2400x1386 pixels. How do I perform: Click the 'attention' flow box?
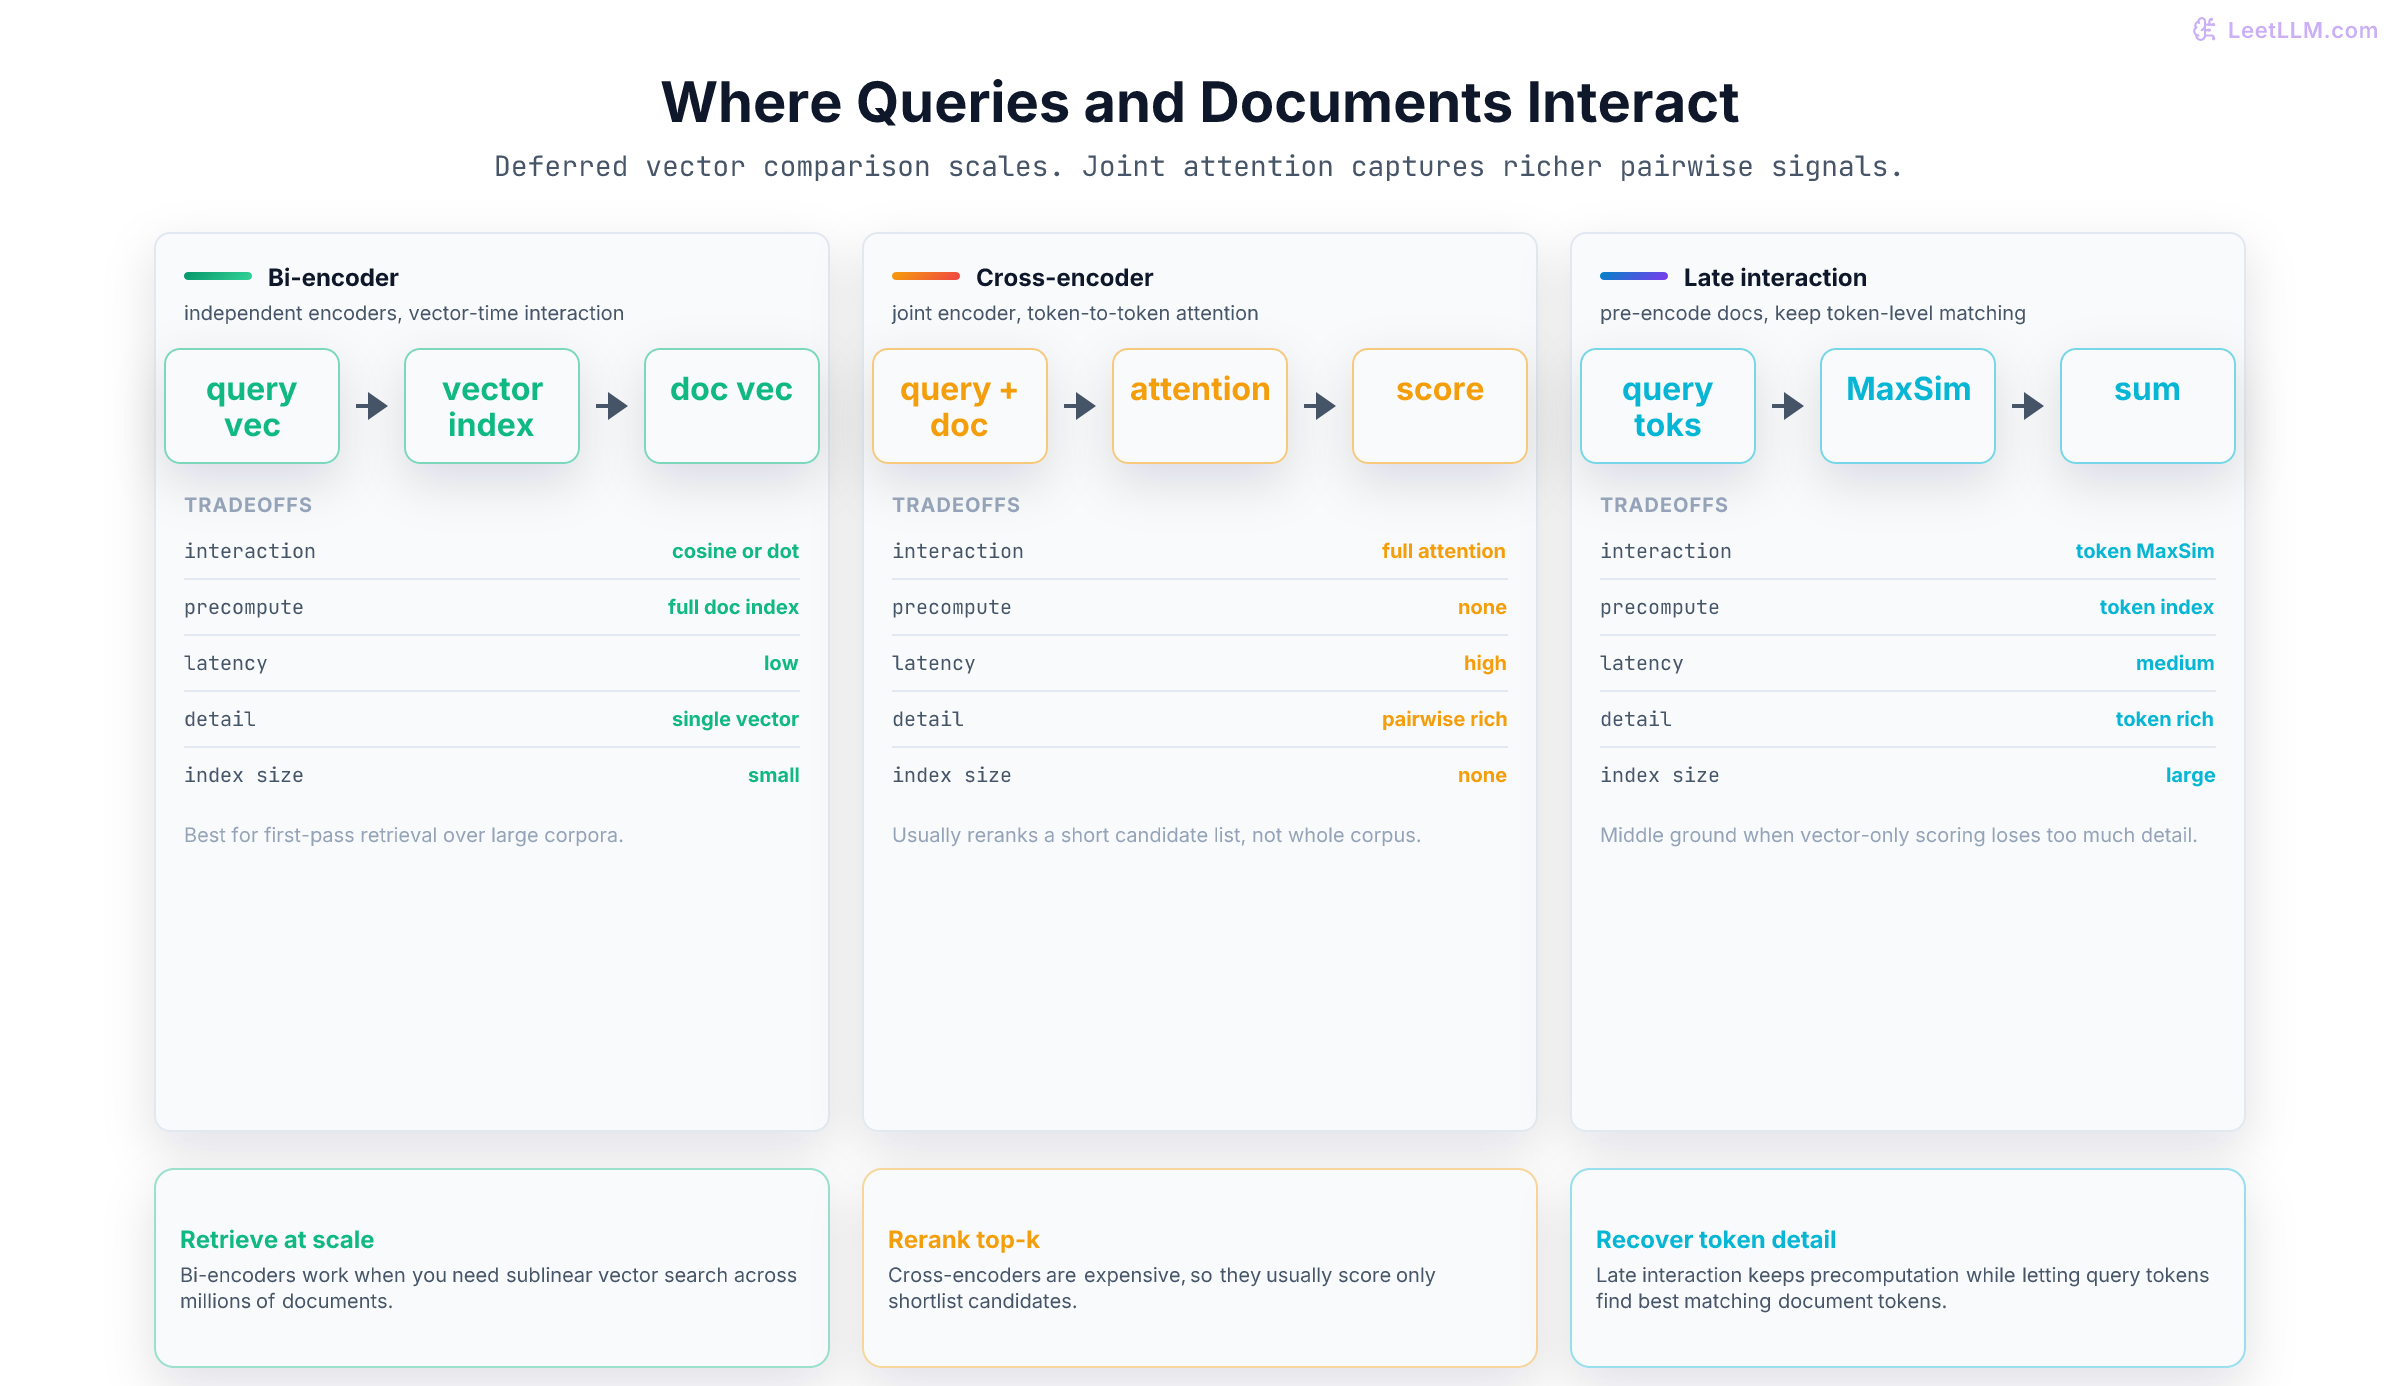pyautogui.click(x=1200, y=406)
